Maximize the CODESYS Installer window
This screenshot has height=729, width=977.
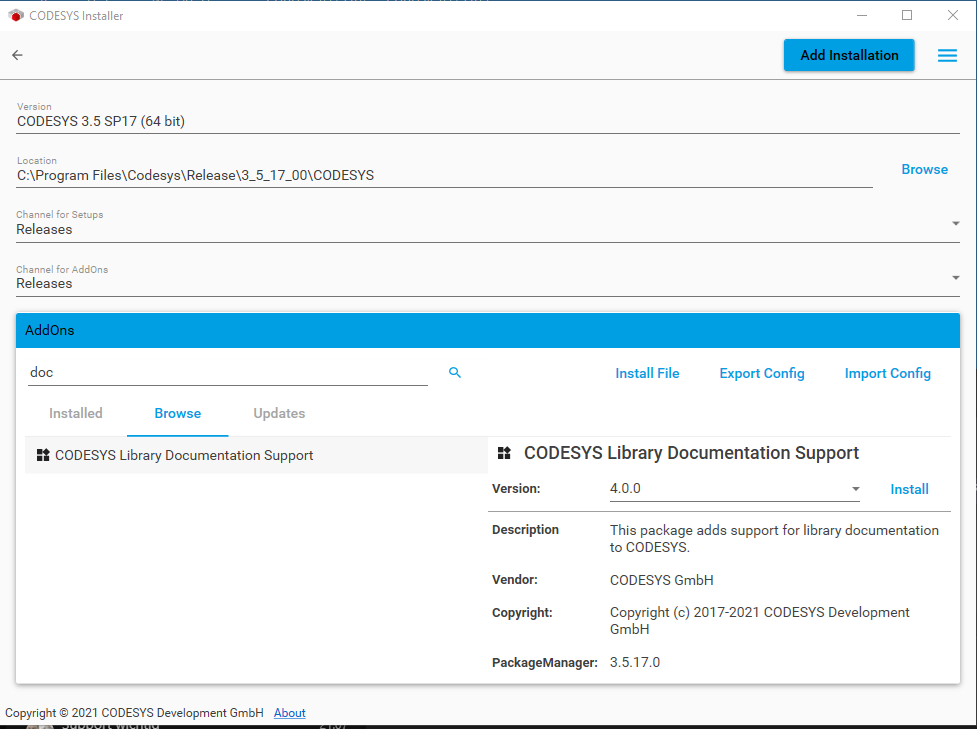(x=907, y=15)
